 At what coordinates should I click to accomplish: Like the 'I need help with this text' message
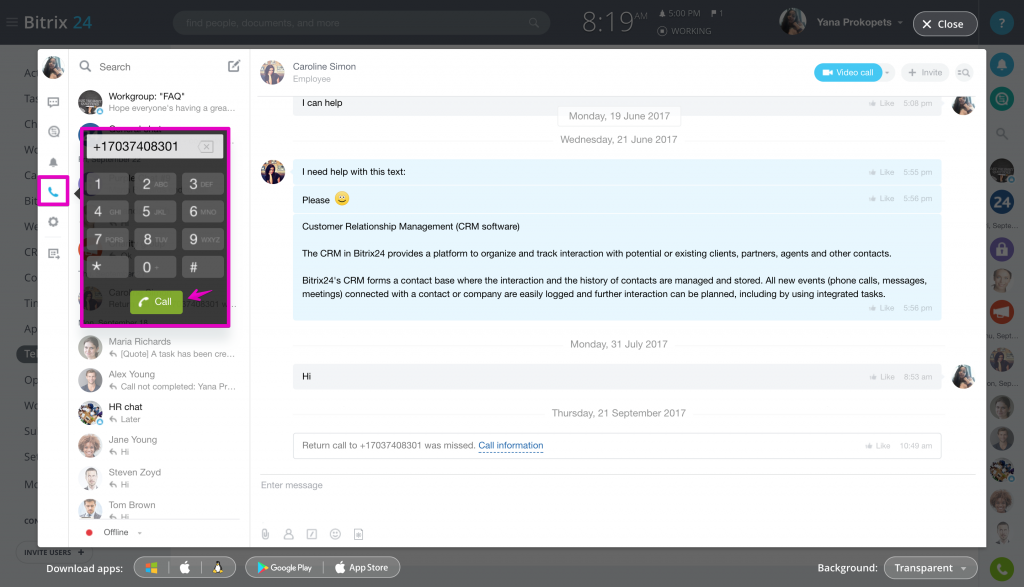[881, 172]
